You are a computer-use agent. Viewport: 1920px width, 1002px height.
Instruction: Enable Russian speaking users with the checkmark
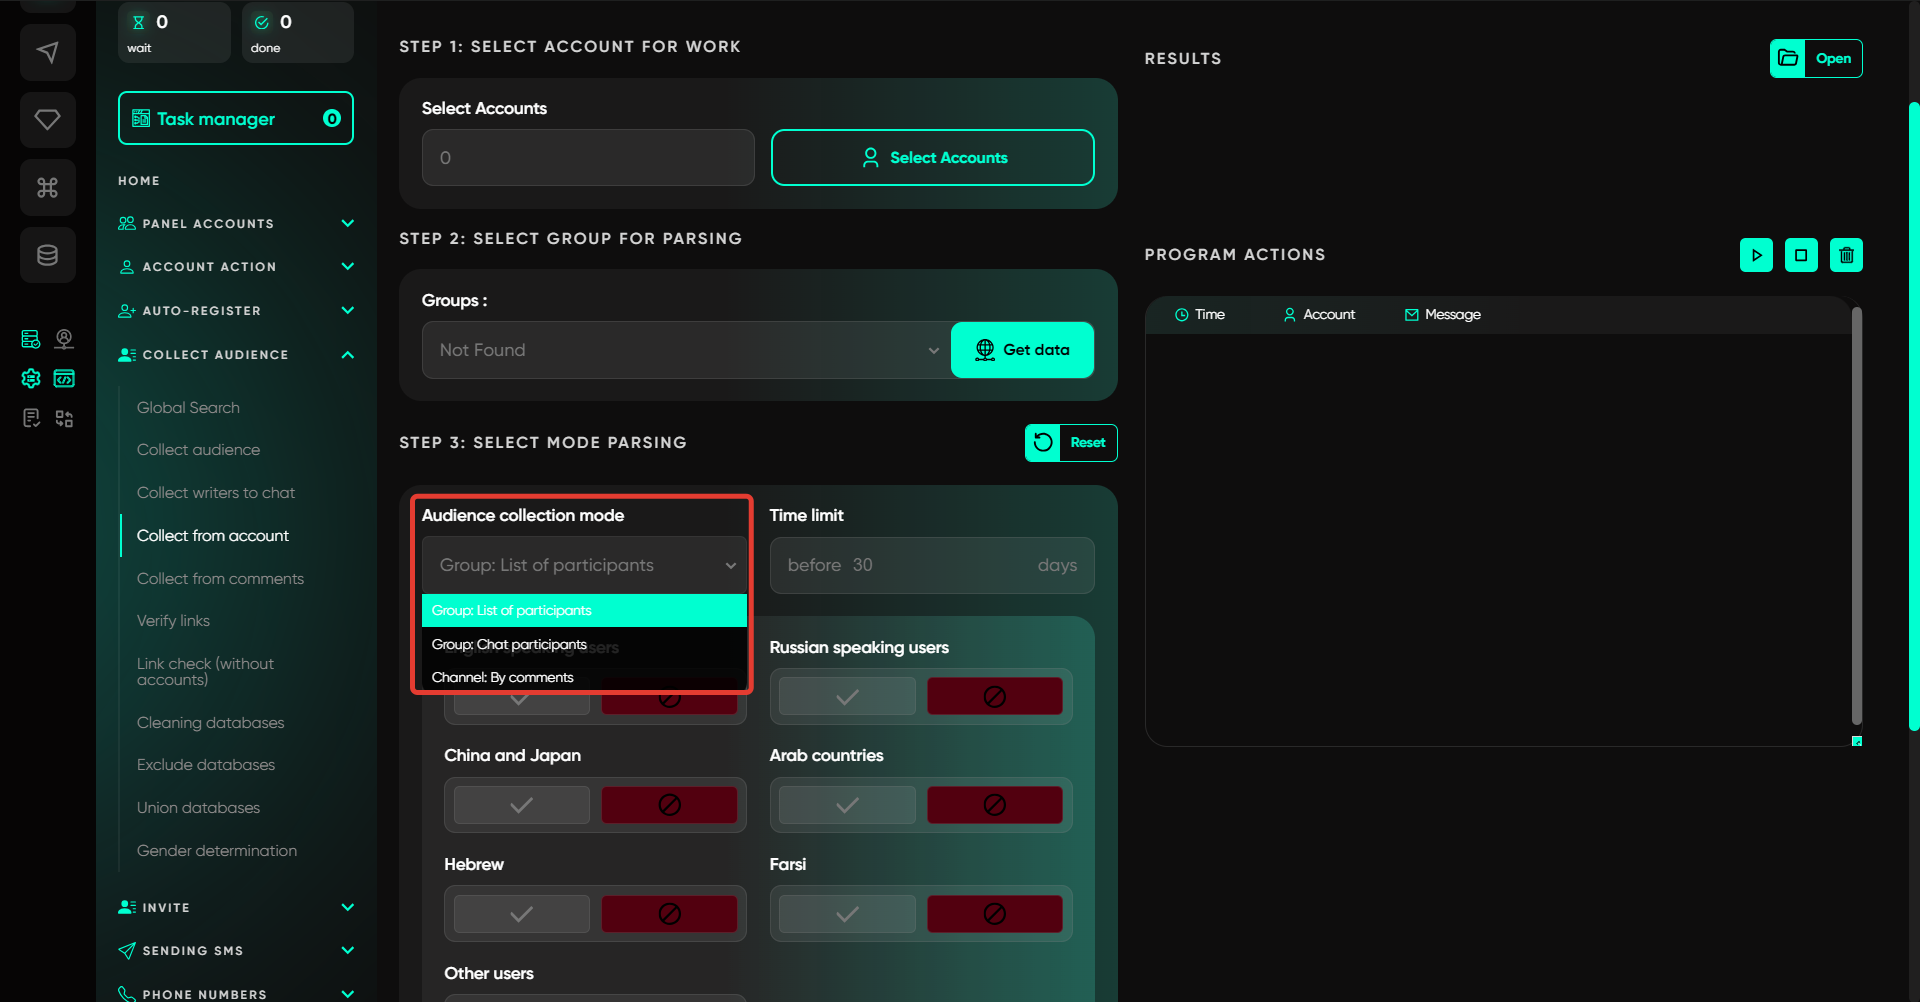(x=847, y=697)
